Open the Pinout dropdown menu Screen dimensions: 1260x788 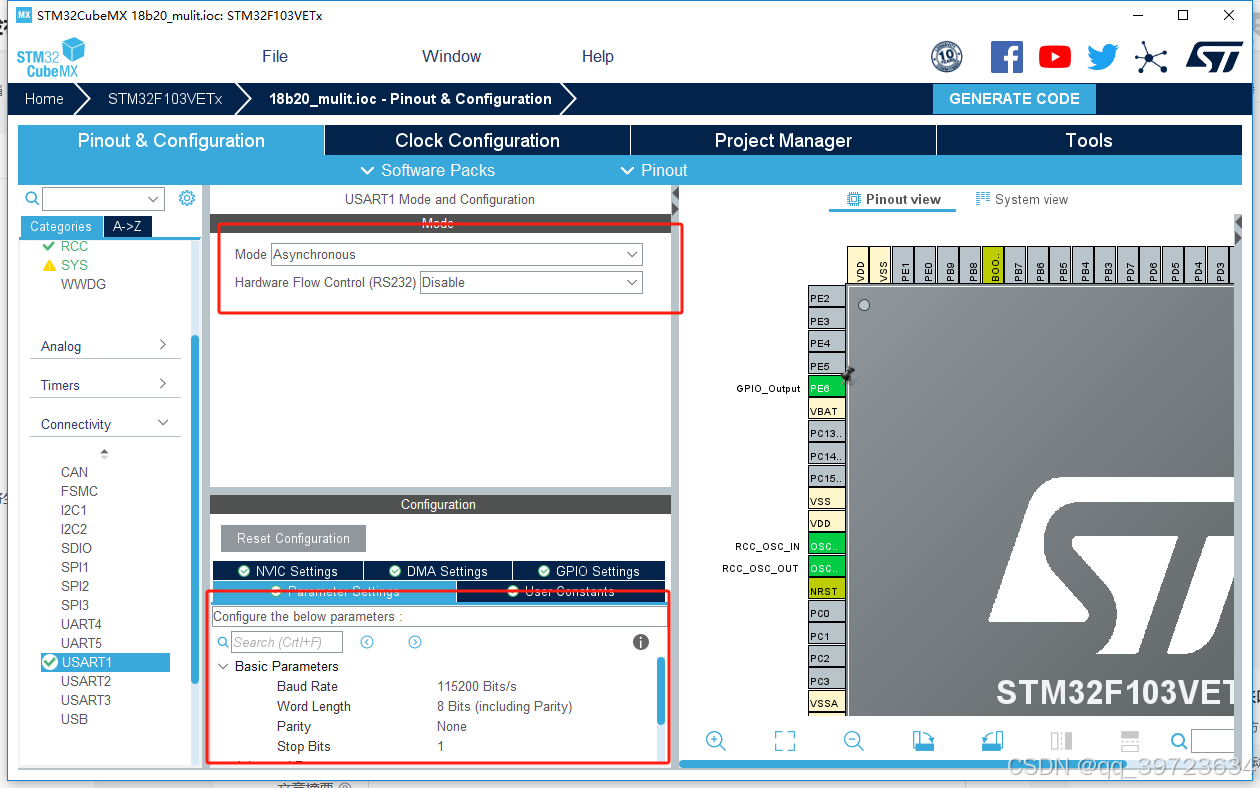pos(654,170)
